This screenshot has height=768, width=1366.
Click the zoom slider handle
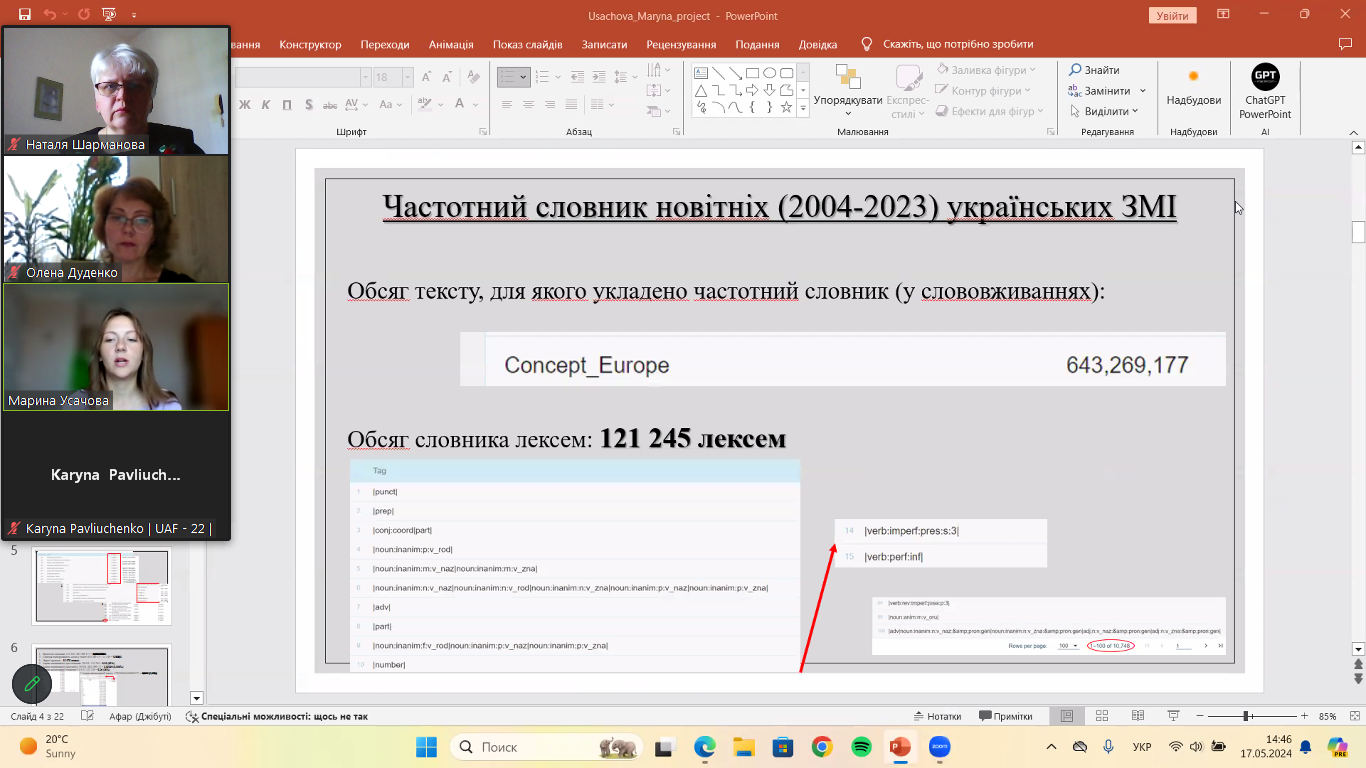coord(1247,716)
